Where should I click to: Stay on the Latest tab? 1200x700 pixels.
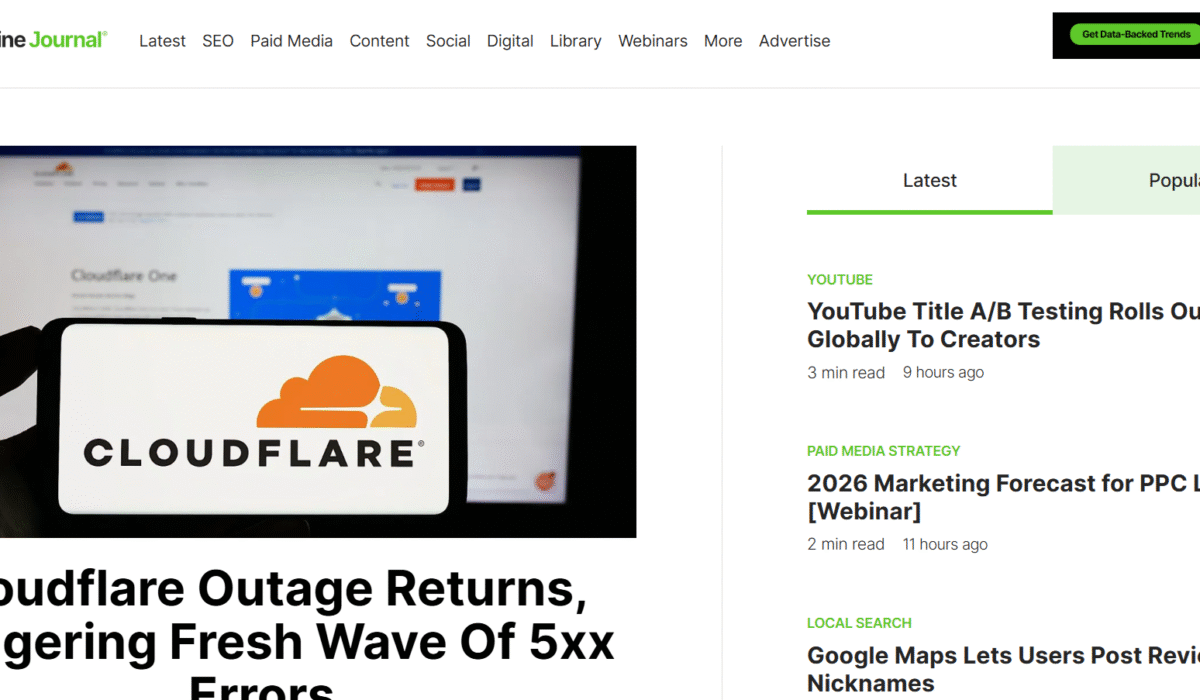(929, 180)
